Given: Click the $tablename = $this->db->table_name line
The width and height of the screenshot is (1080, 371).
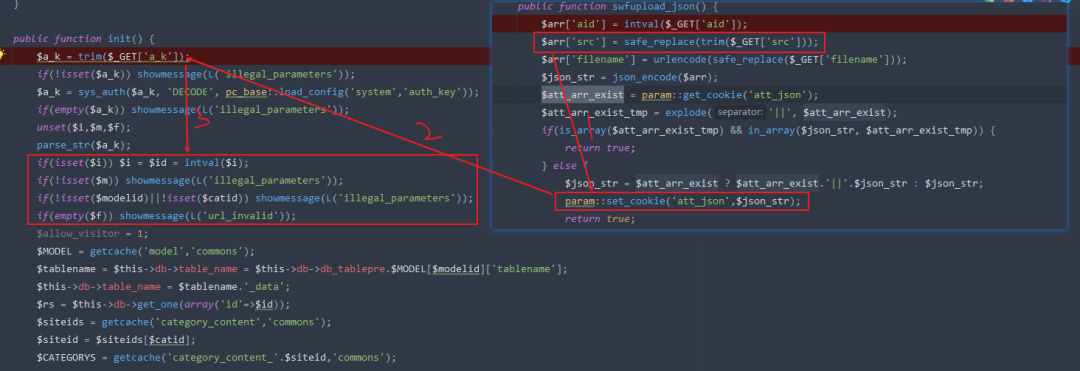Looking at the screenshot, I should (x=302, y=269).
